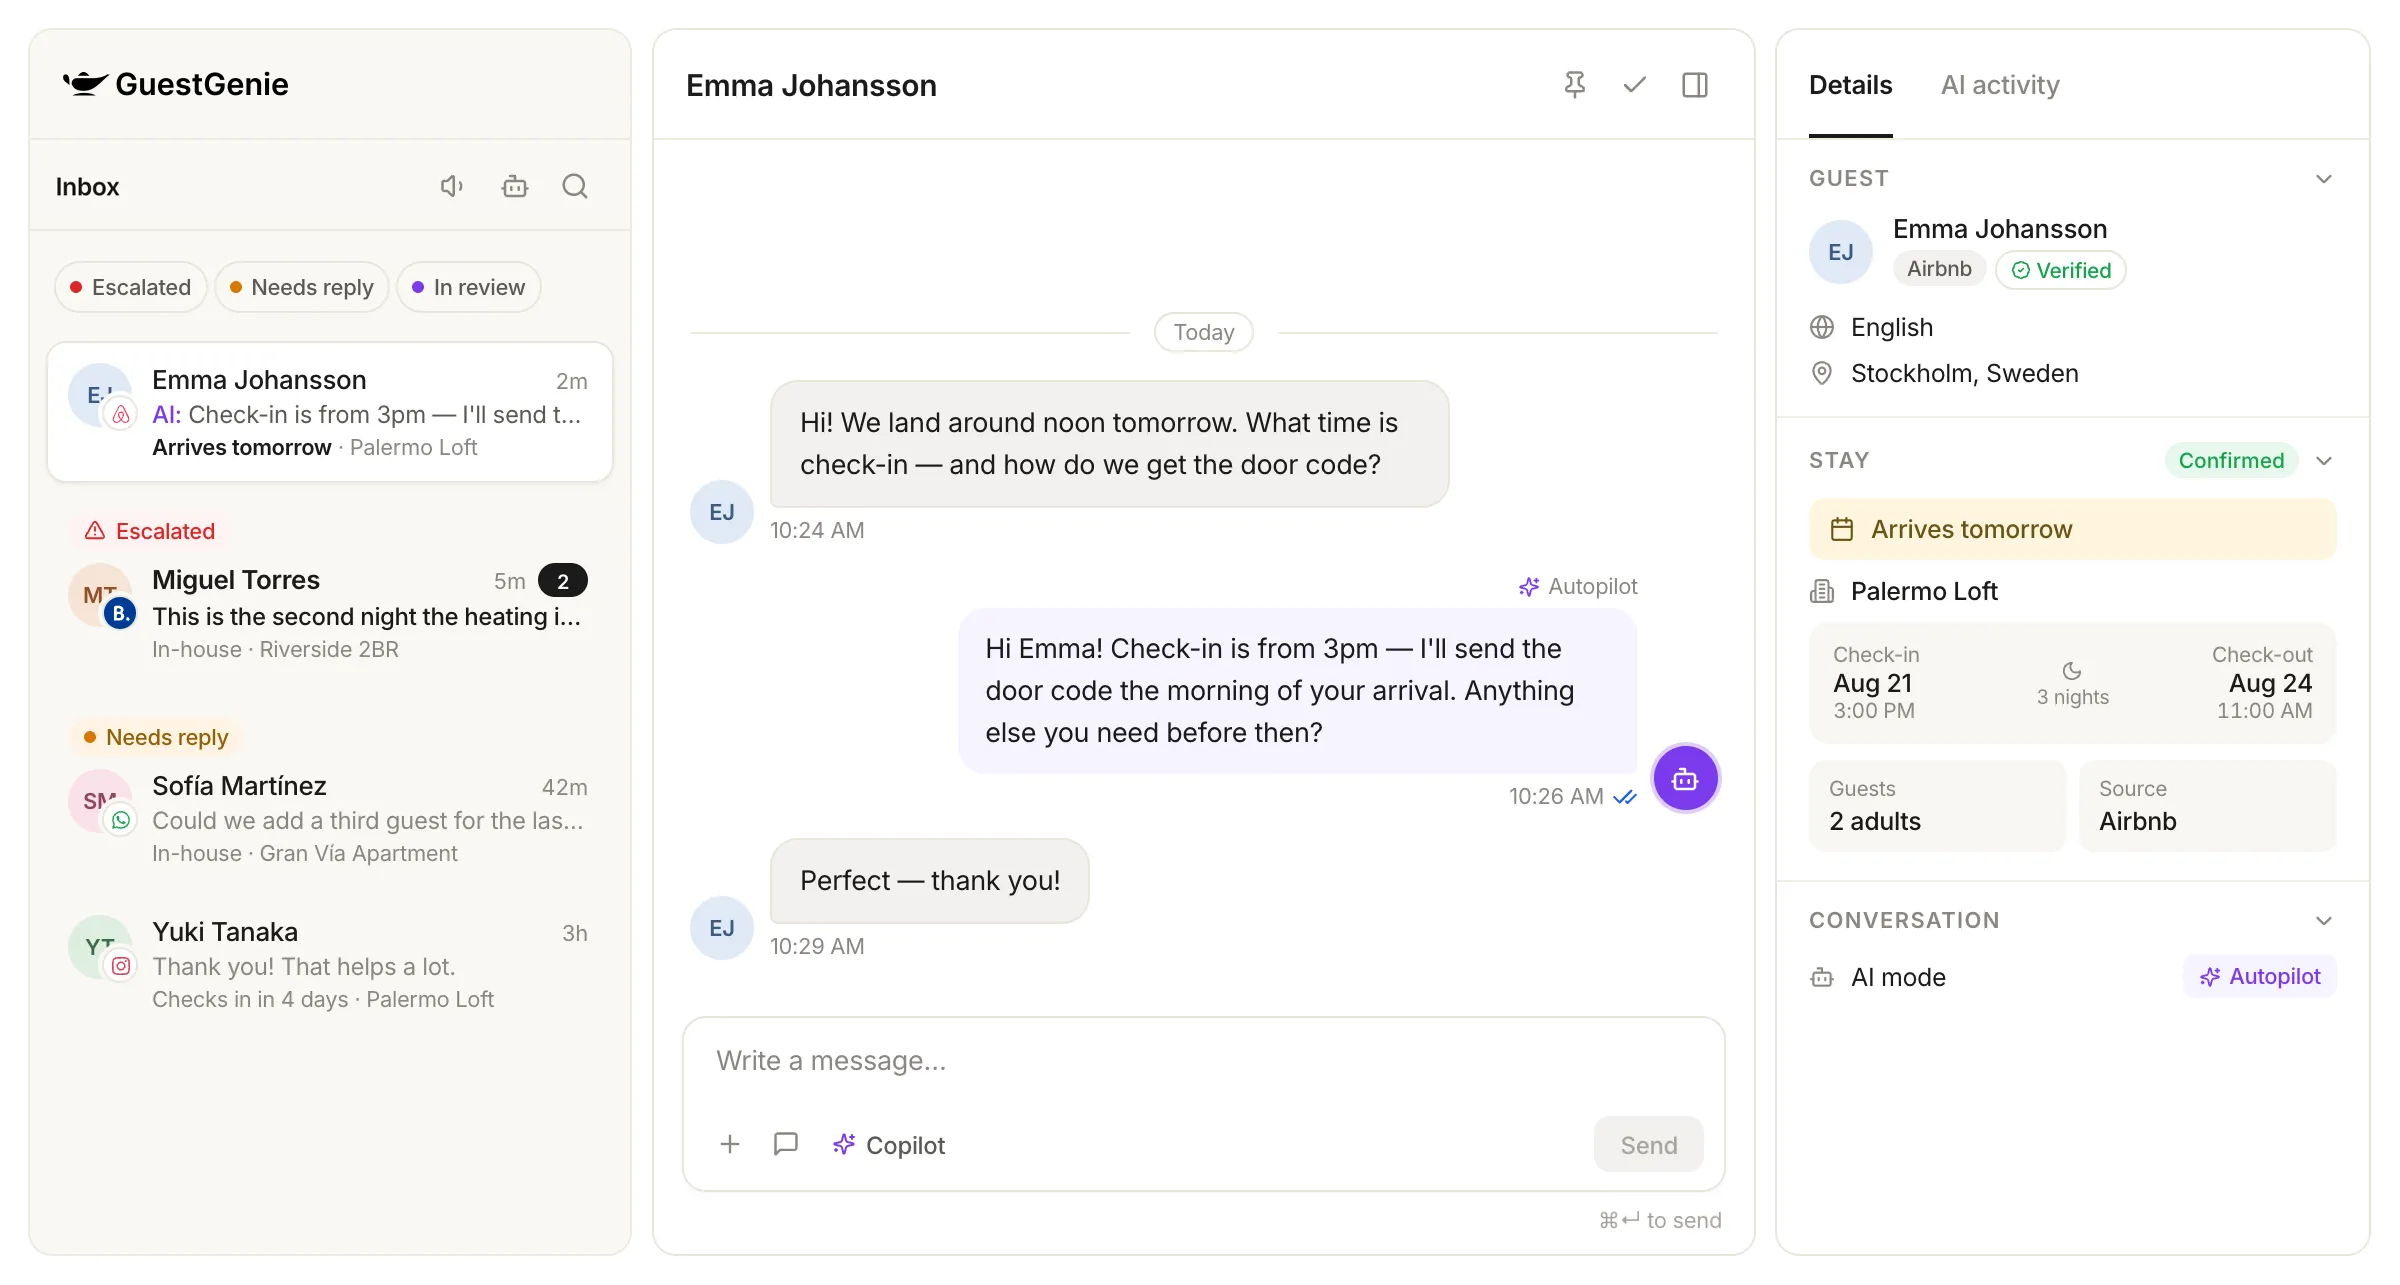Click the building icon beside Palermo Loft
Screen dimensions: 2400x1285
[1822, 591]
